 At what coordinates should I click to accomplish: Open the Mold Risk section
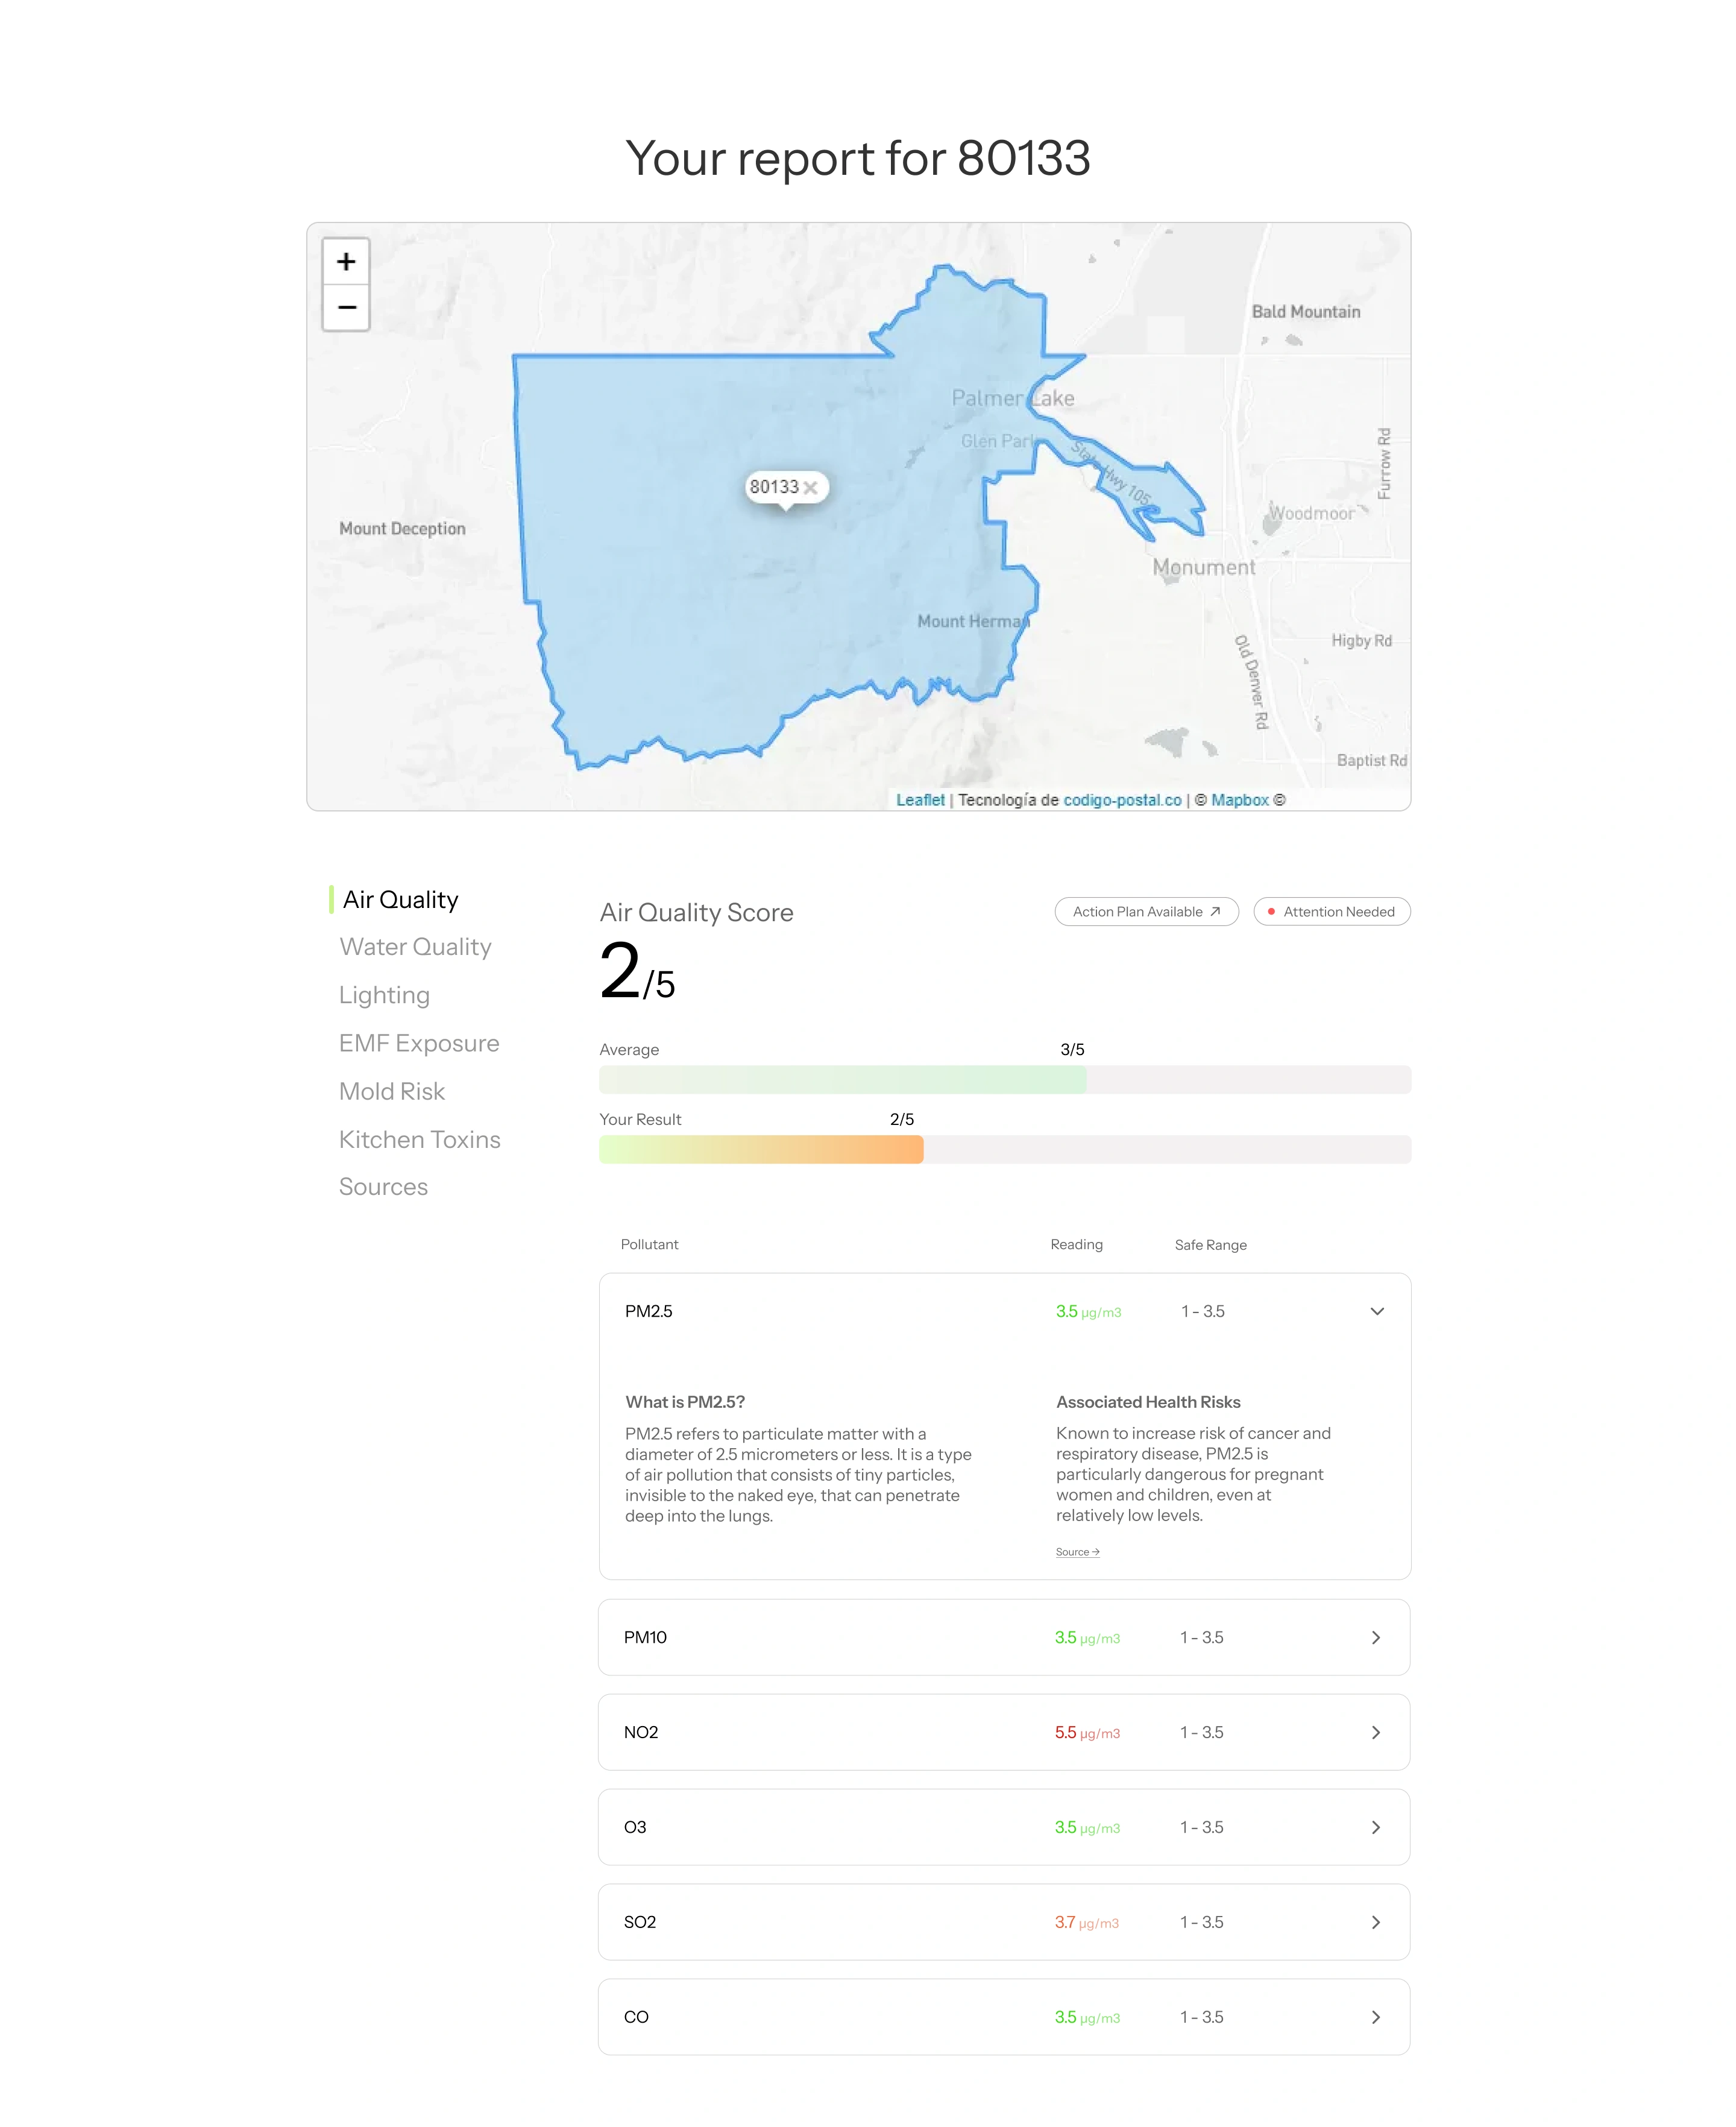click(x=391, y=1091)
